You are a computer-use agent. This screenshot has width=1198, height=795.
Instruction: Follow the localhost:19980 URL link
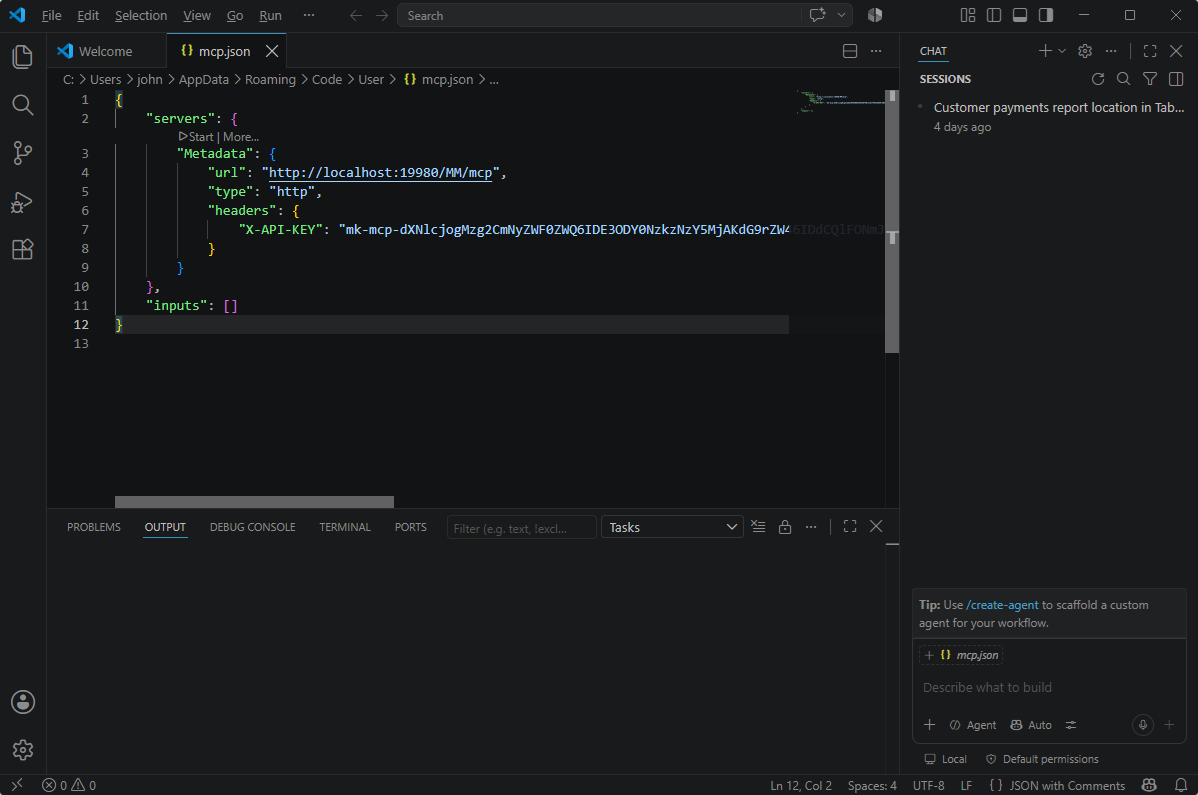pos(380,173)
